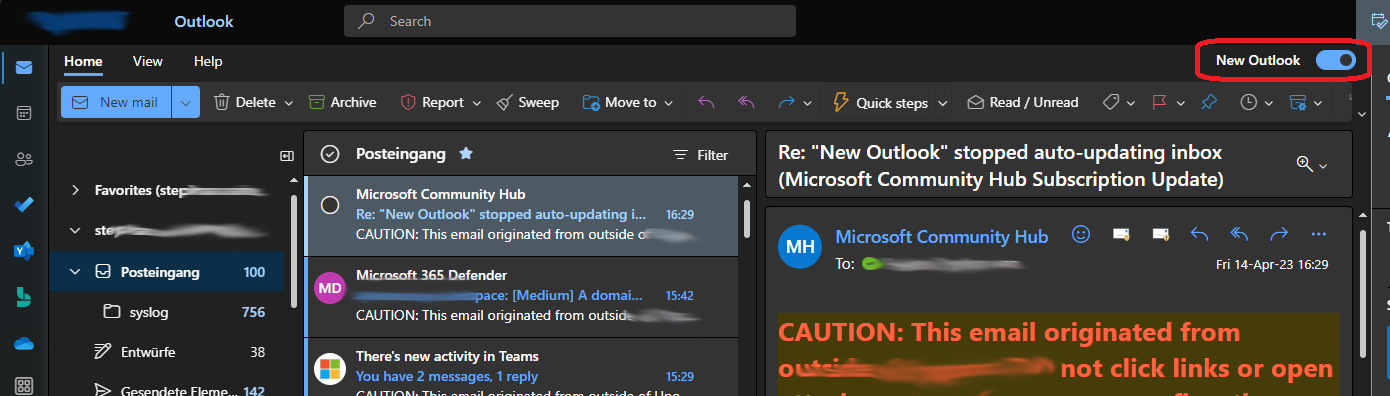The height and width of the screenshot is (396, 1390).
Task: Select the Microsoft Community Hub message circle
Action: coord(329,204)
